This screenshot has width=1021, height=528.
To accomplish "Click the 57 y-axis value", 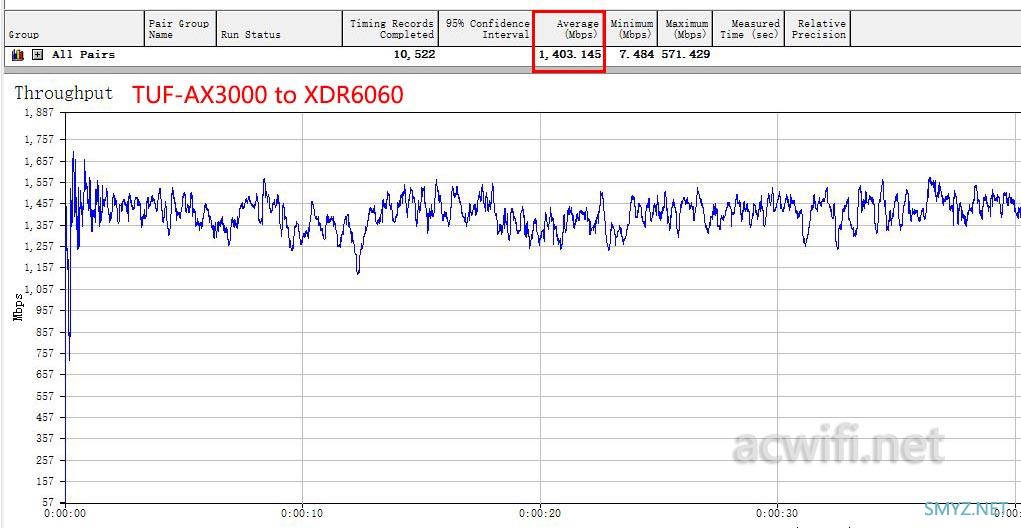I will [x=49, y=503].
